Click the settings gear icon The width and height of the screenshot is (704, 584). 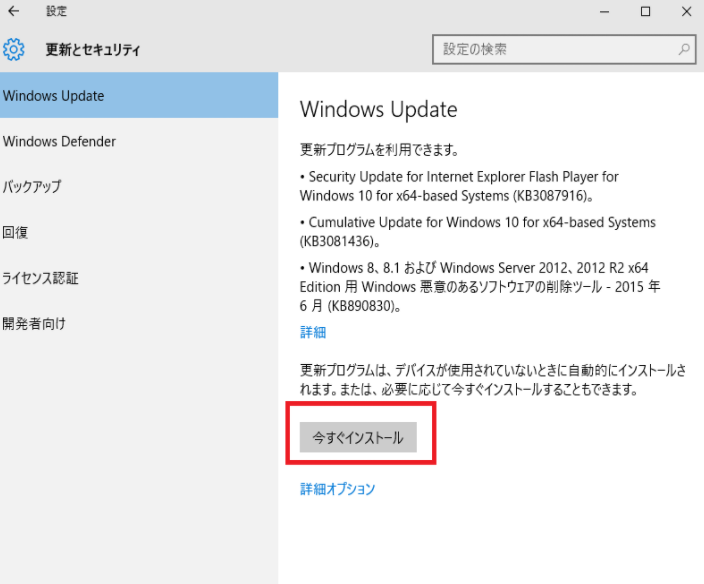click(x=13, y=49)
